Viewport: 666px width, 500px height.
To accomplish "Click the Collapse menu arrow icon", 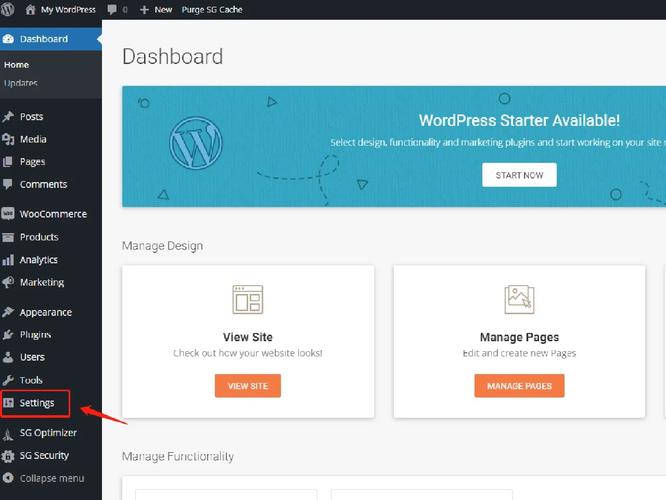I will click(x=8, y=478).
